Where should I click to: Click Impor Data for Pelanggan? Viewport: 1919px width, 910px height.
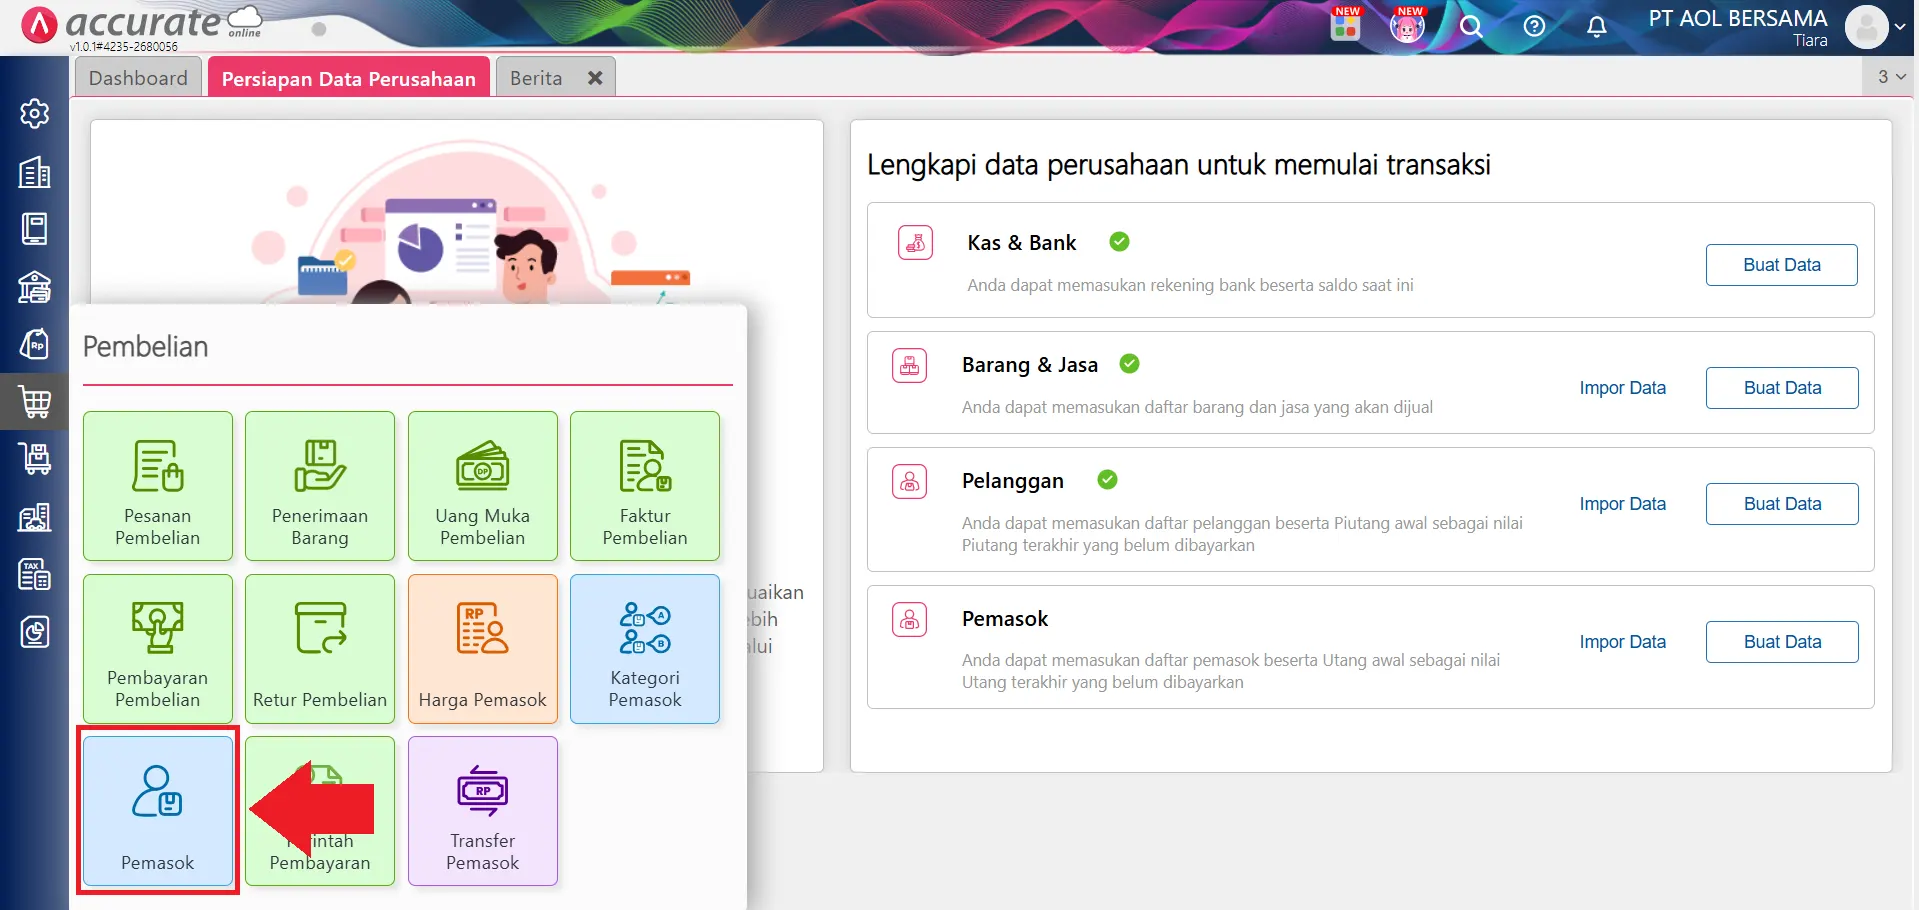pyautogui.click(x=1622, y=504)
